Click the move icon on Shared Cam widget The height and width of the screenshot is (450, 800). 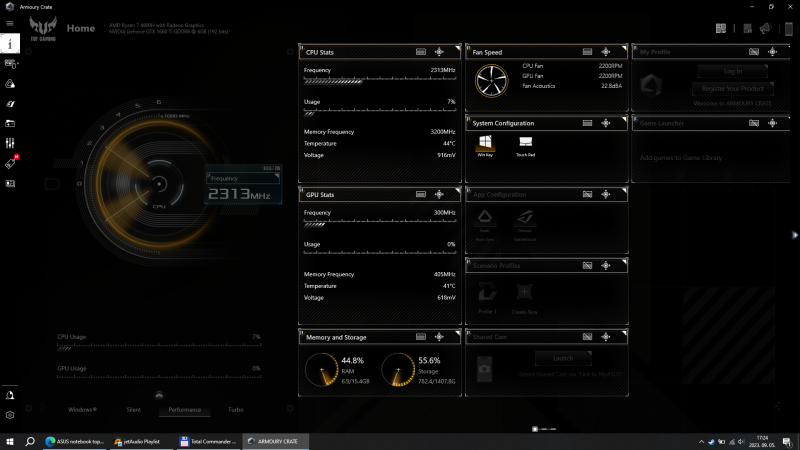[x=606, y=337]
